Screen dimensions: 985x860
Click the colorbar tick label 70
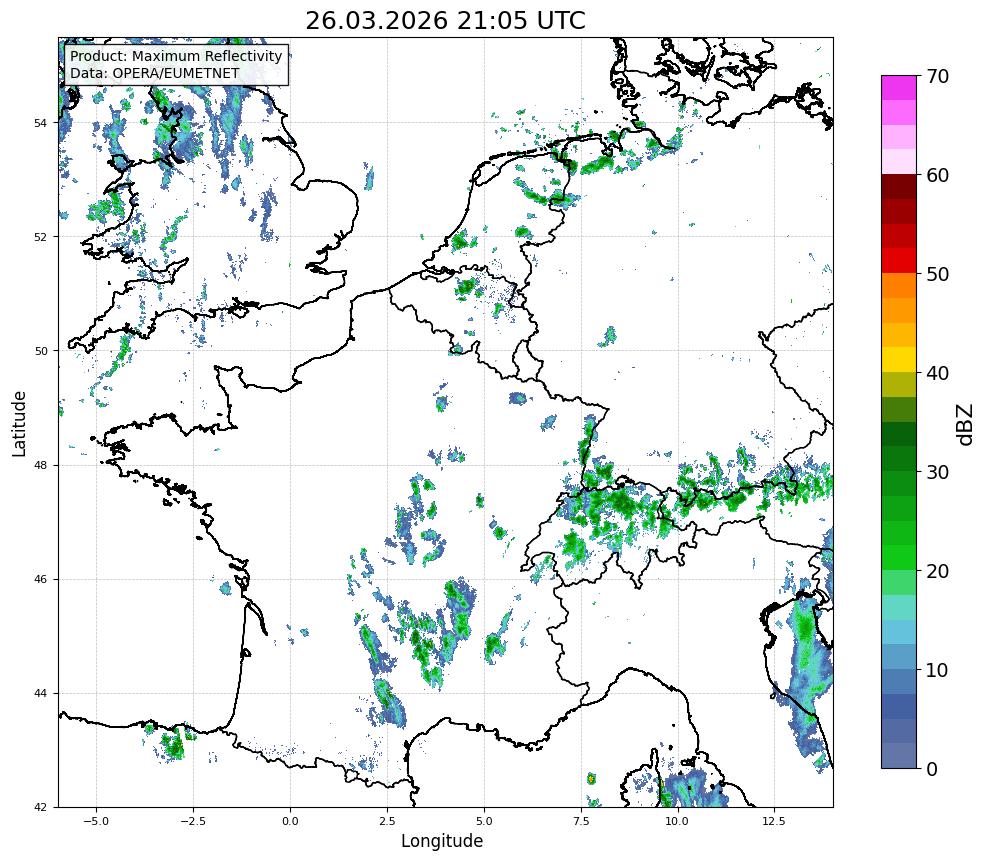click(937, 77)
